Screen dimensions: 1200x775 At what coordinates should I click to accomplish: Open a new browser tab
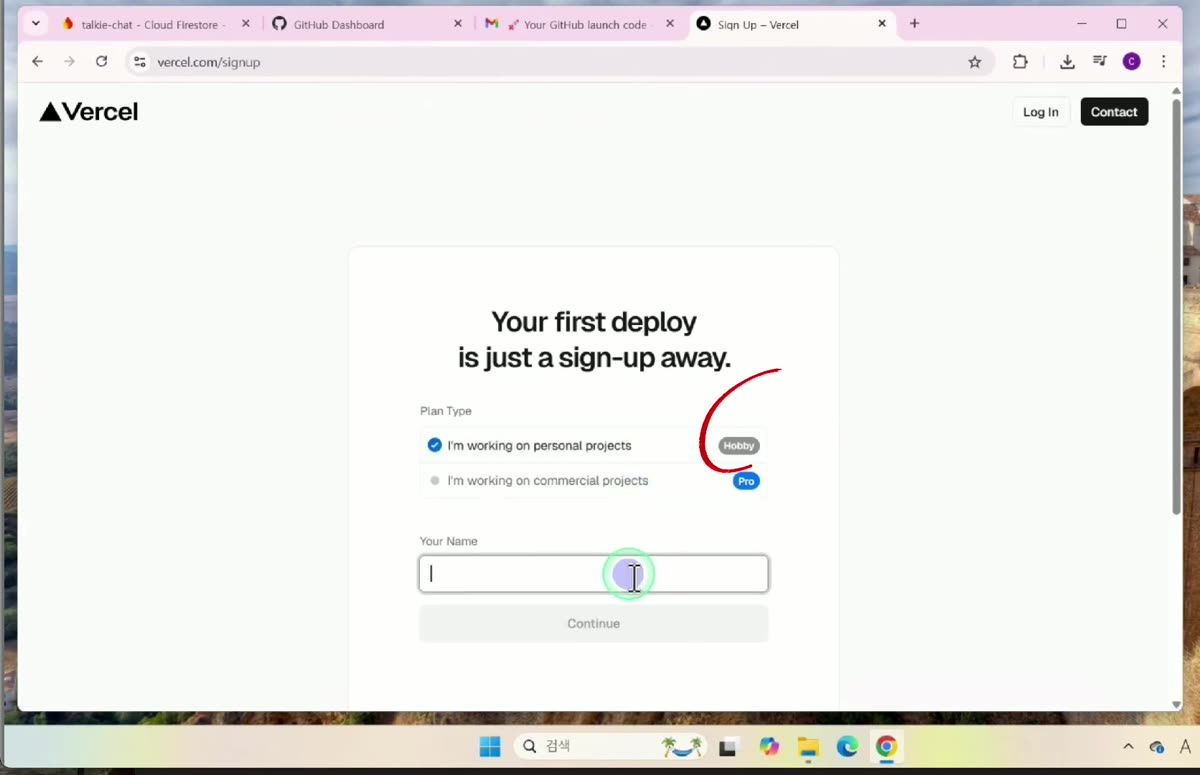(x=914, y=24)
